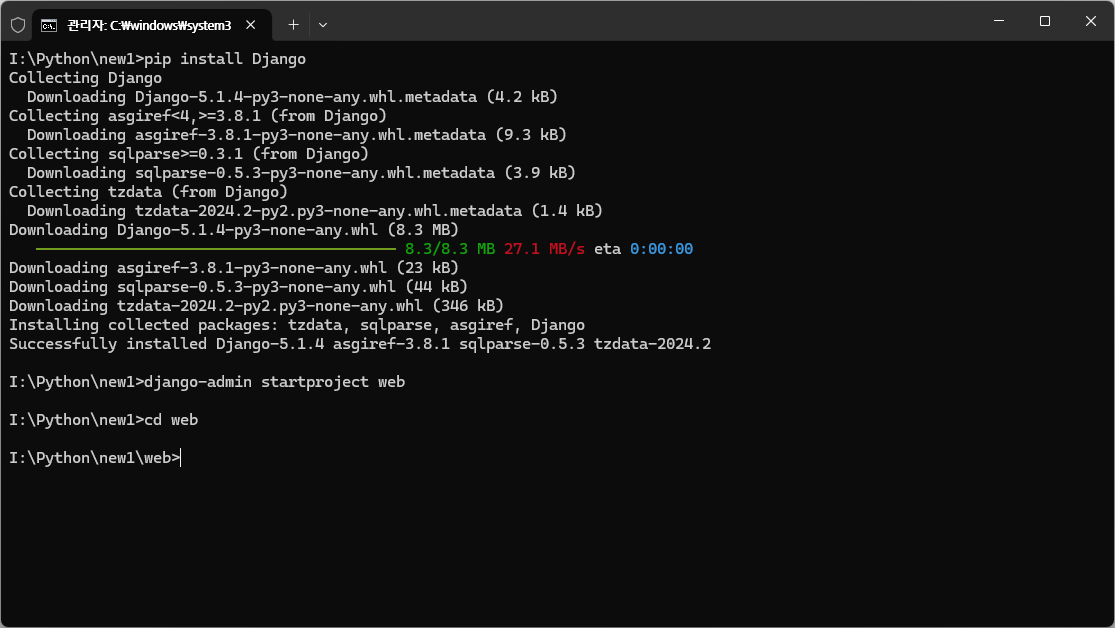
Task: Click the green download progress bar
Action: tap(215, 249)
